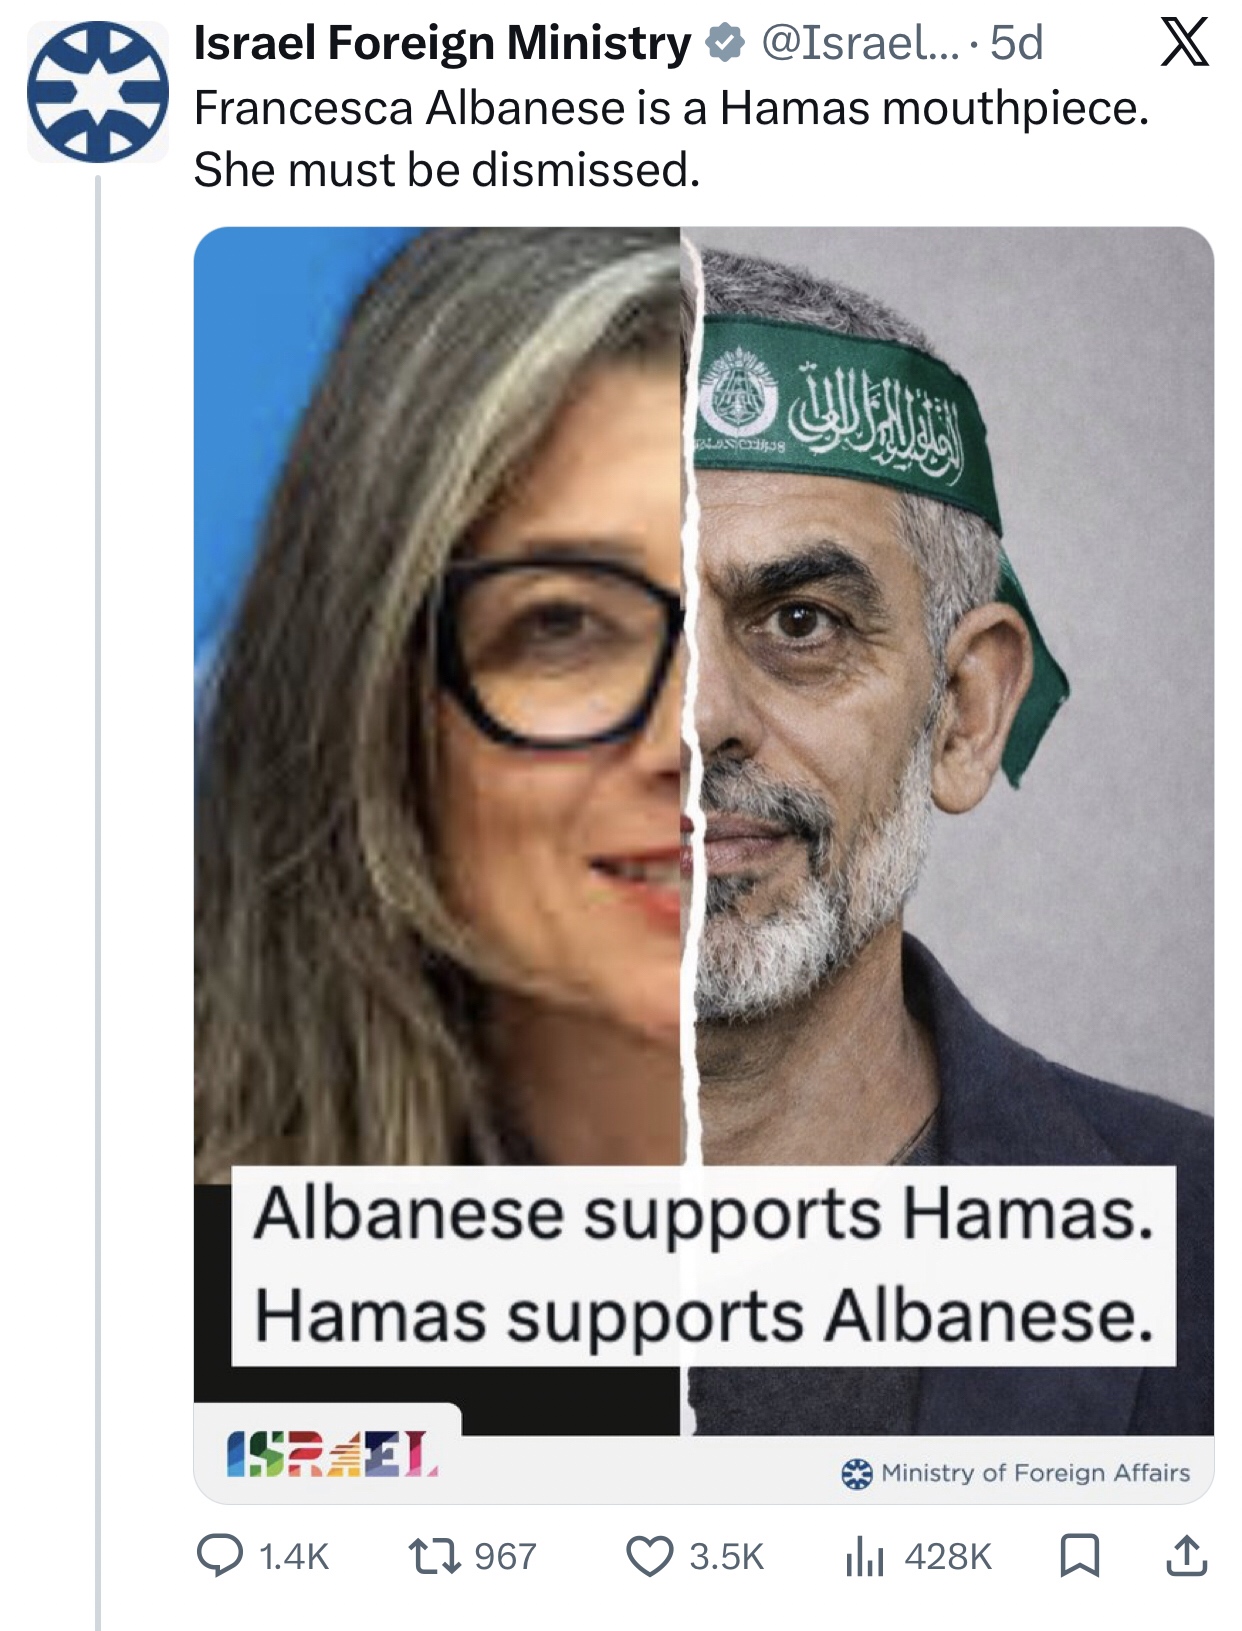Open the post text about Francesca Albanese
Viewport: 1242px width, 1631px height.
671,138
